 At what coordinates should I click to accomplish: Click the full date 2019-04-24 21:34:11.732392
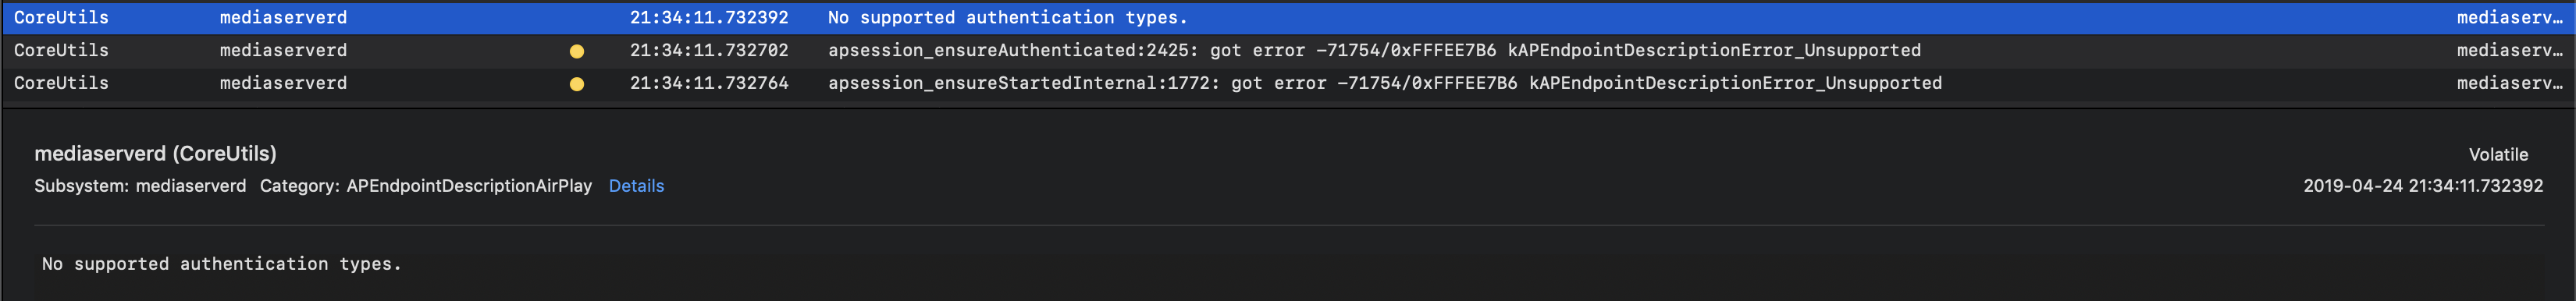pyautogui.click(x=2423, y=186)
